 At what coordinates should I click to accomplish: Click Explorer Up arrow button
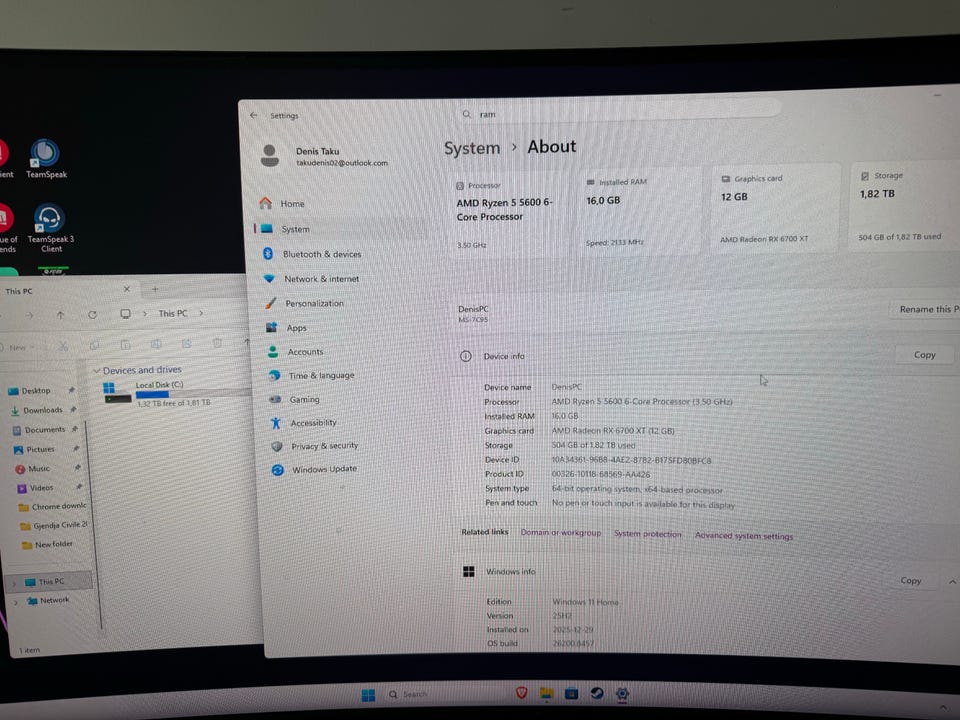click(x=60, y=315)
